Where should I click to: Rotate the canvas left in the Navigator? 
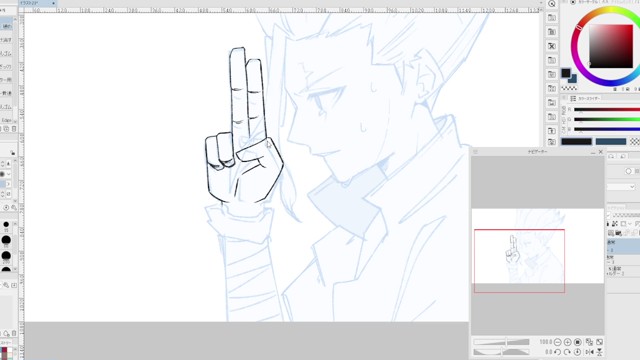(x=558, y=352)
